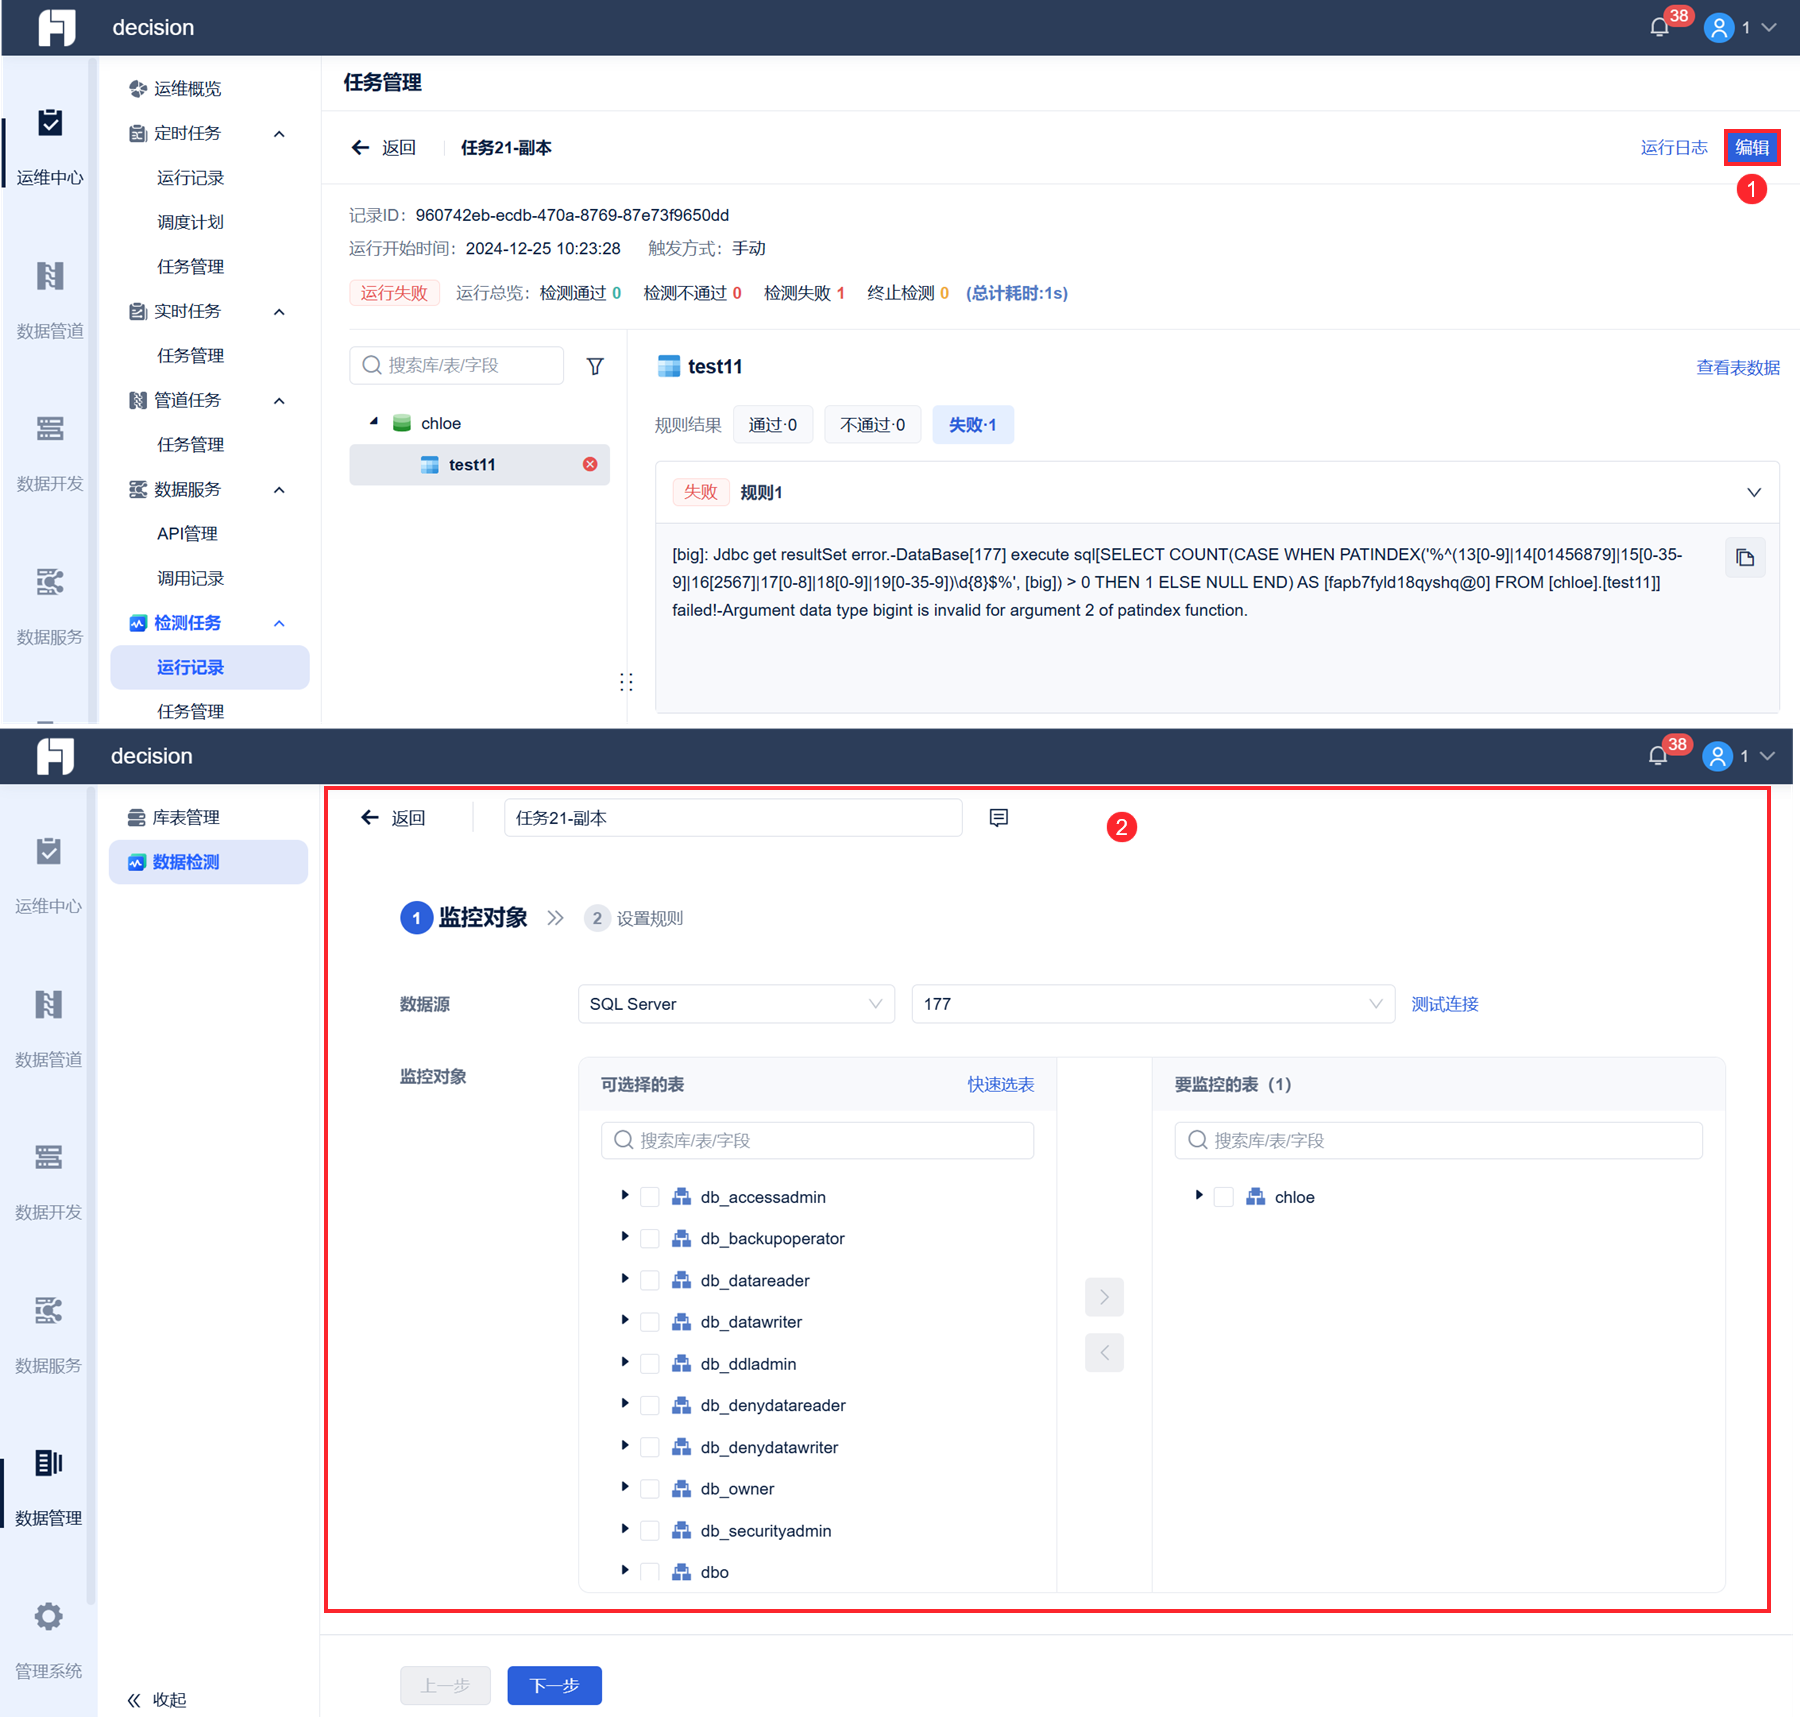Open notifications bell in bottom window

[x=1657, y=756]
